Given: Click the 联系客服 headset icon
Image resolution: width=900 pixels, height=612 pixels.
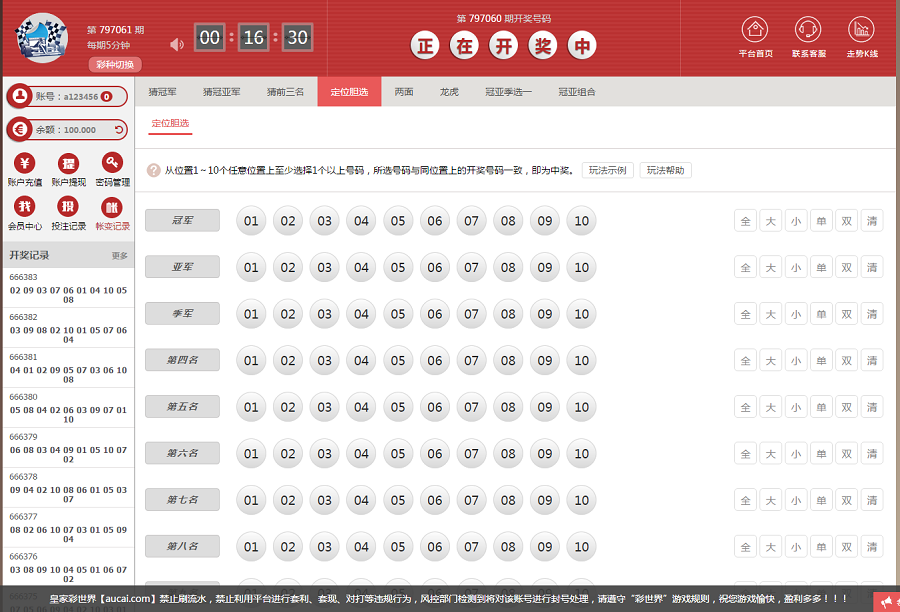Looking at the screenshot, I should [x=808, y=30].
